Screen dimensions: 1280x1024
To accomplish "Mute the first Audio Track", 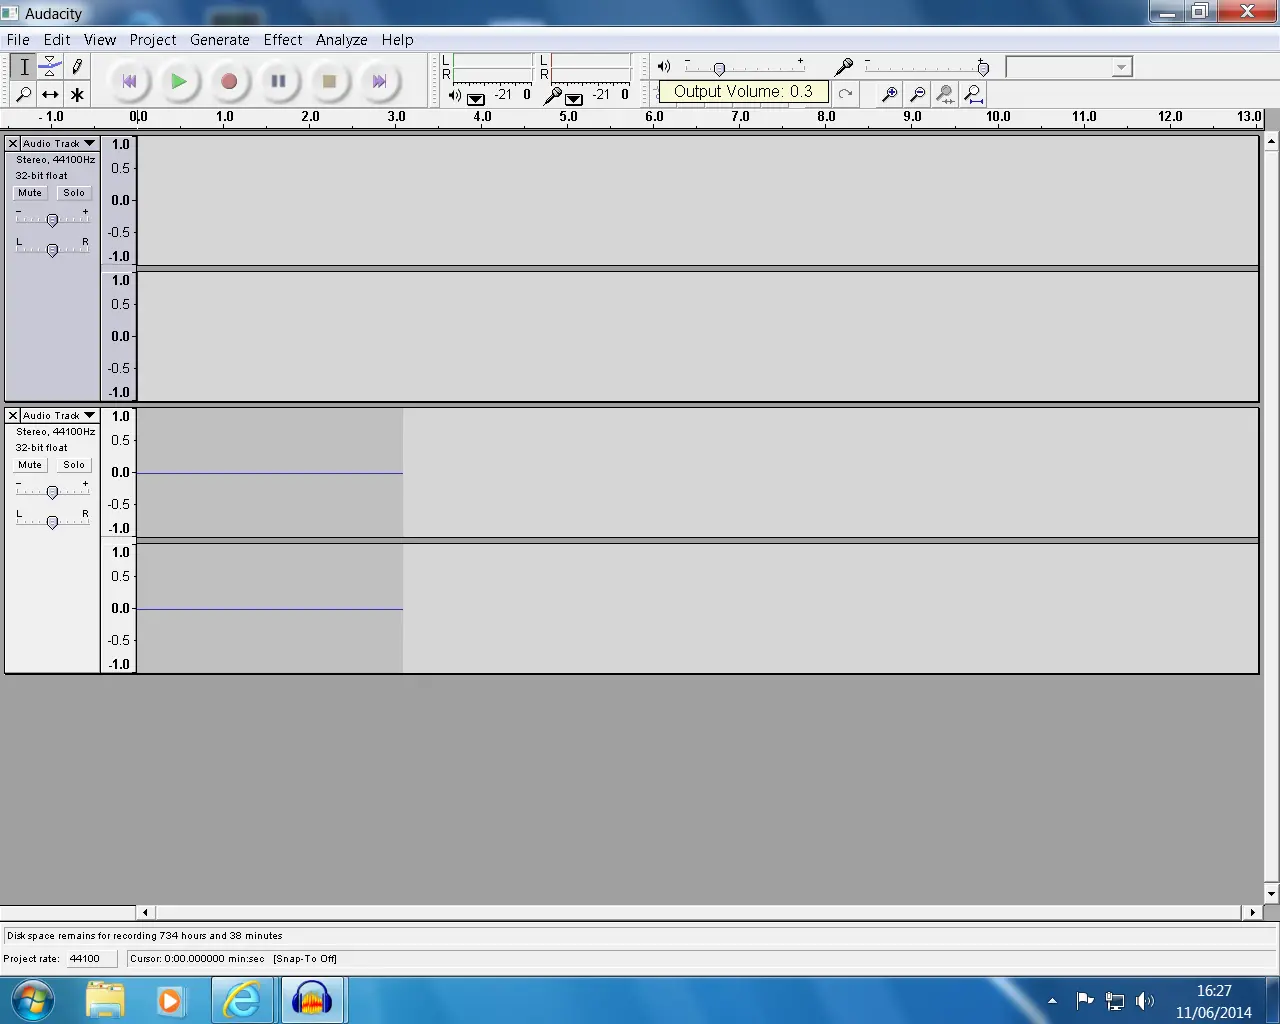I will (x=30, y=193).
